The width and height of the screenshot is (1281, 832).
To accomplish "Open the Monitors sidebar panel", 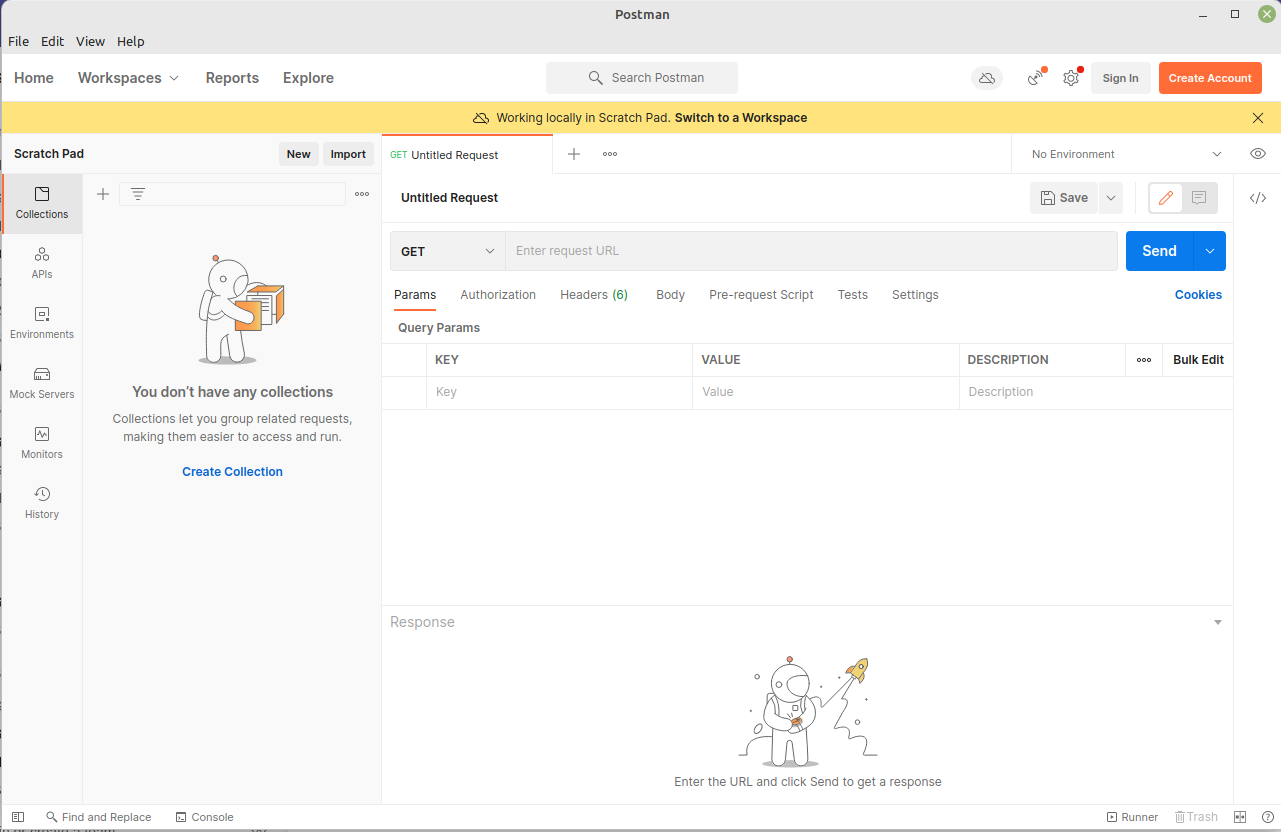I will pos(42,443).
